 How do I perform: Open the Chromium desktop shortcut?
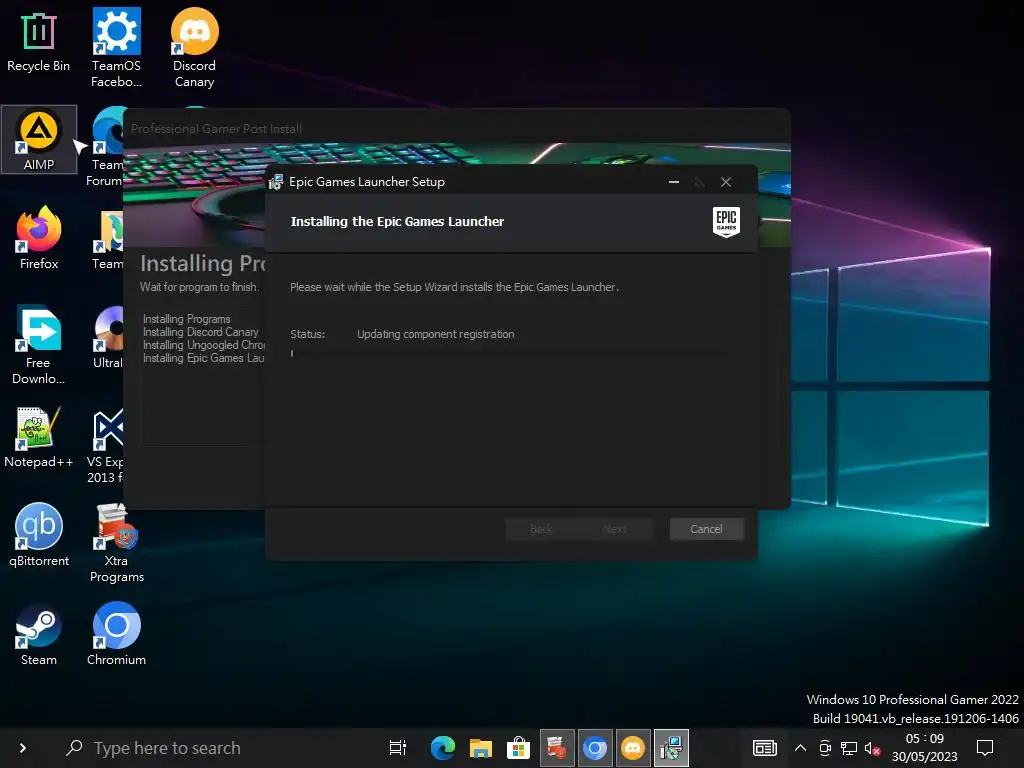[116, 635]
